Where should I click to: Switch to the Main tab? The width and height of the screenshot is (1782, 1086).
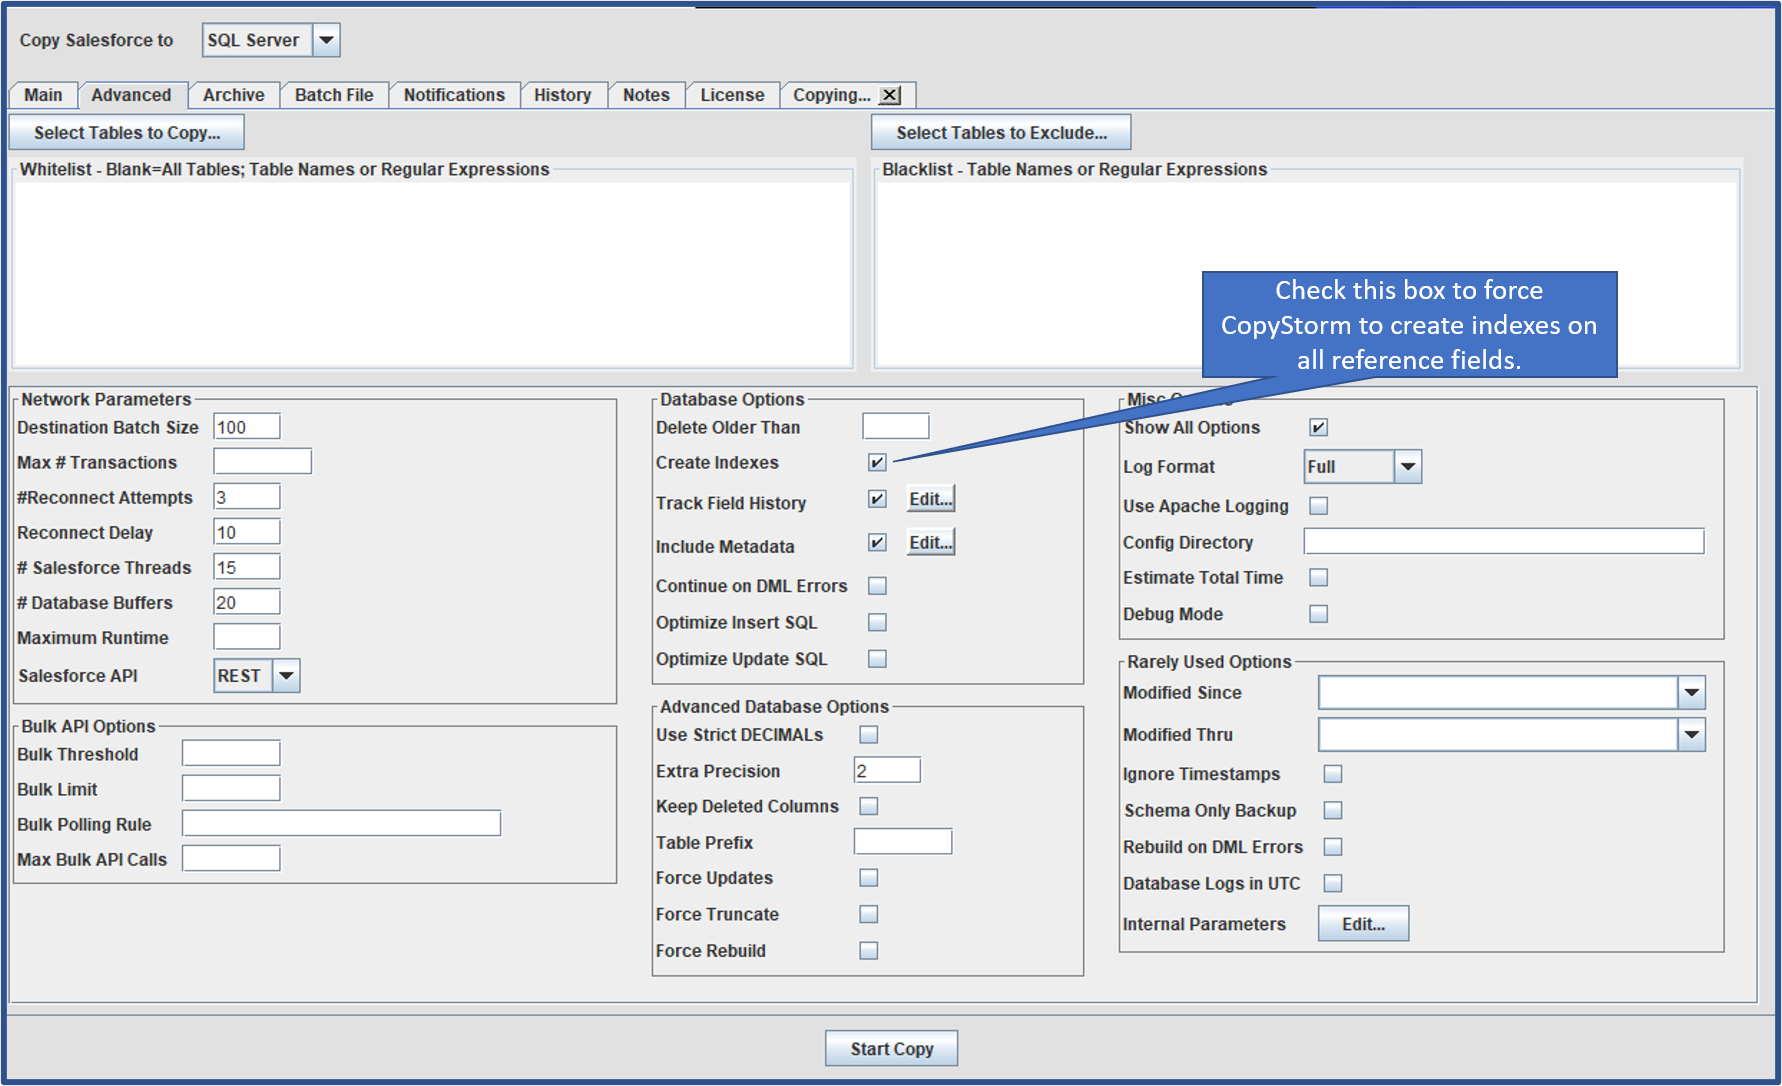click(x=44, y=95)
